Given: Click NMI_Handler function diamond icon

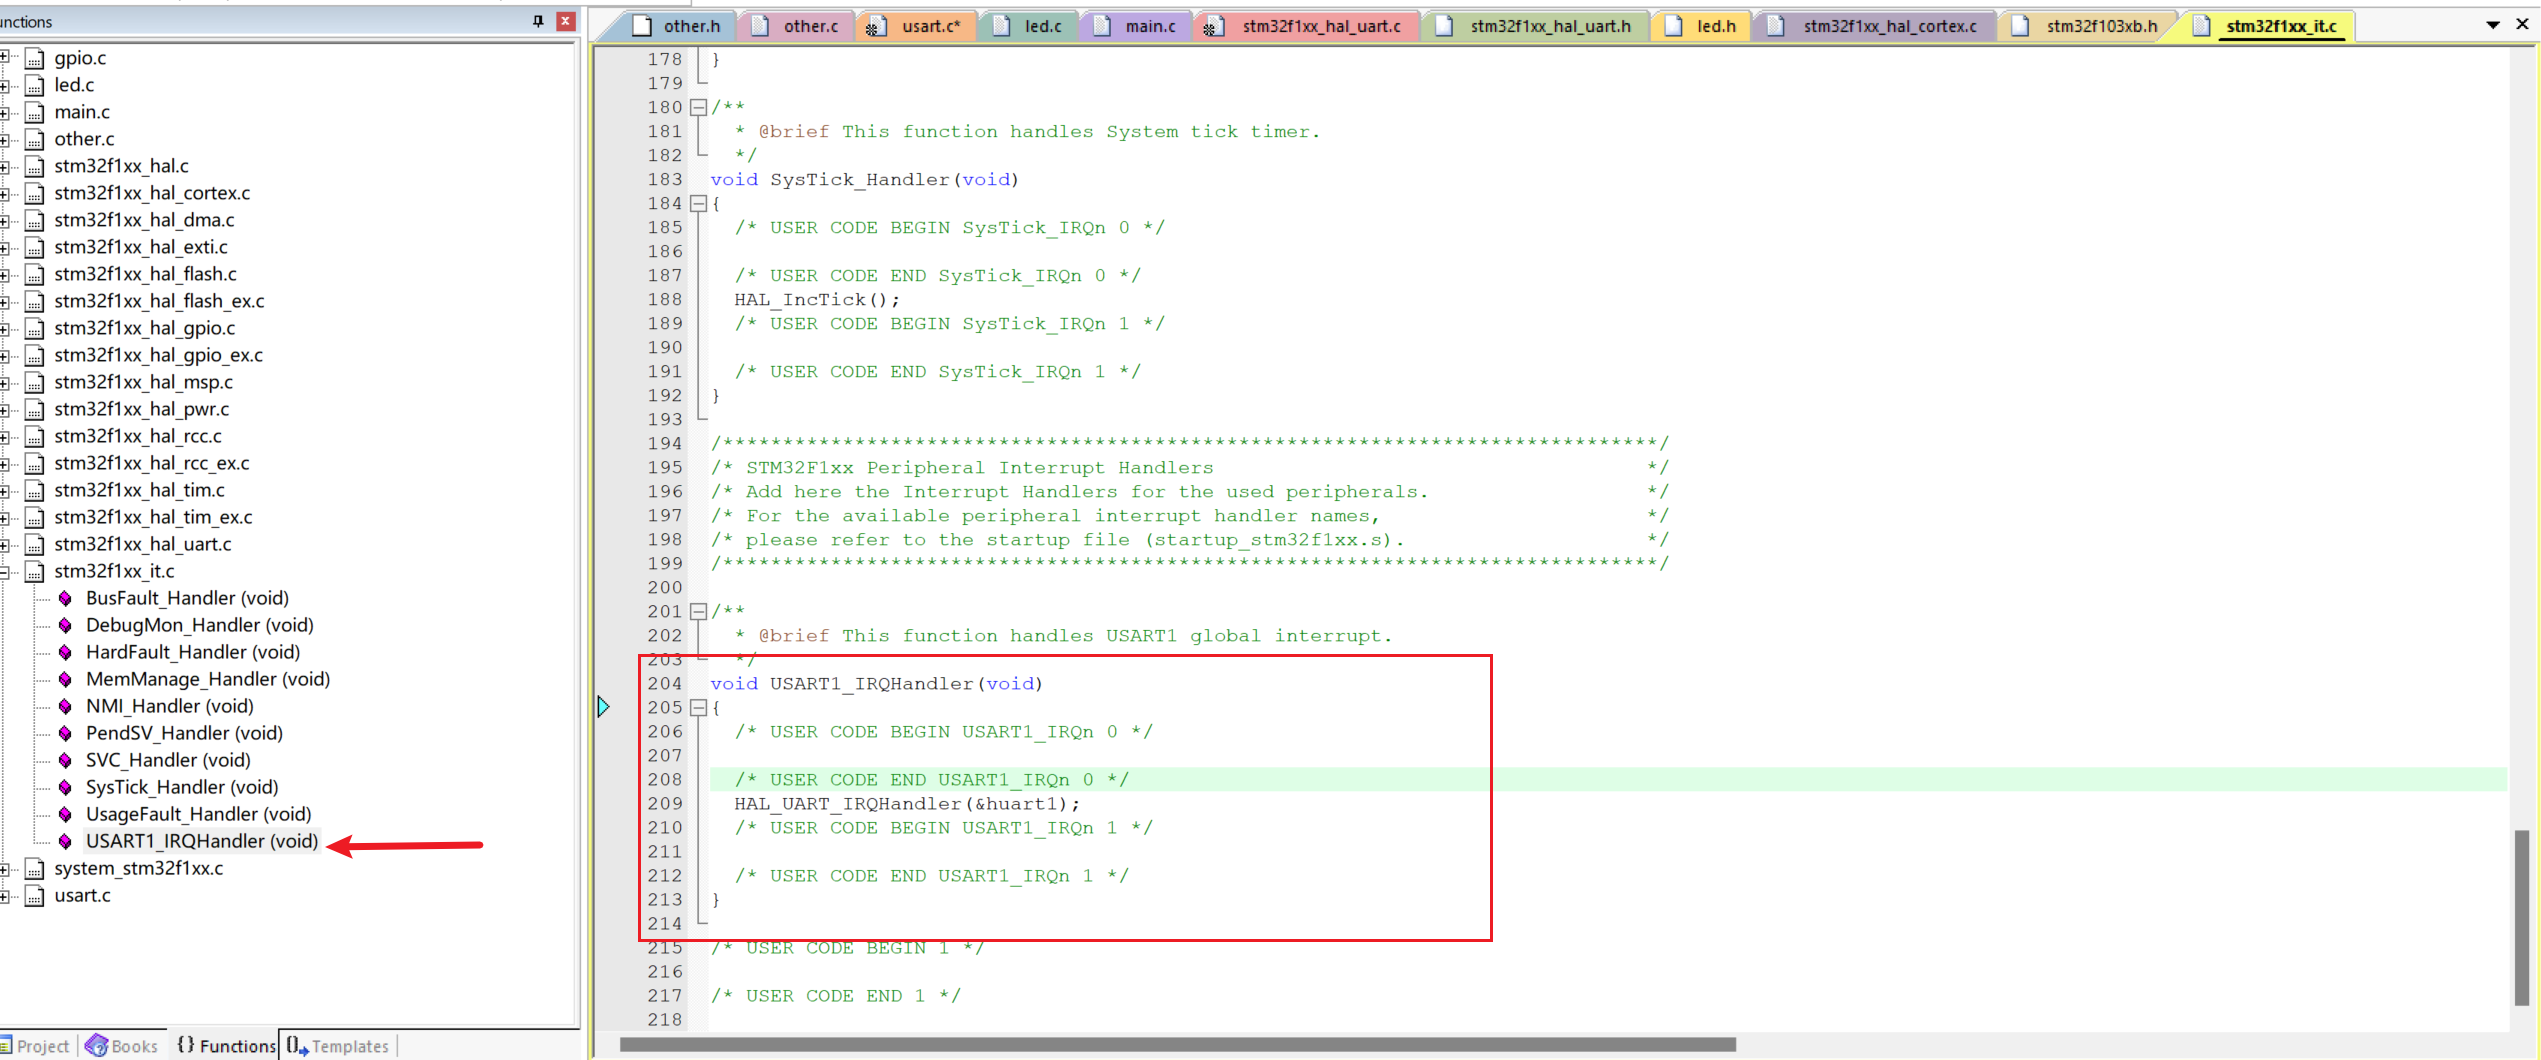Looking at the screenshot, I should [x=65, y=706].
